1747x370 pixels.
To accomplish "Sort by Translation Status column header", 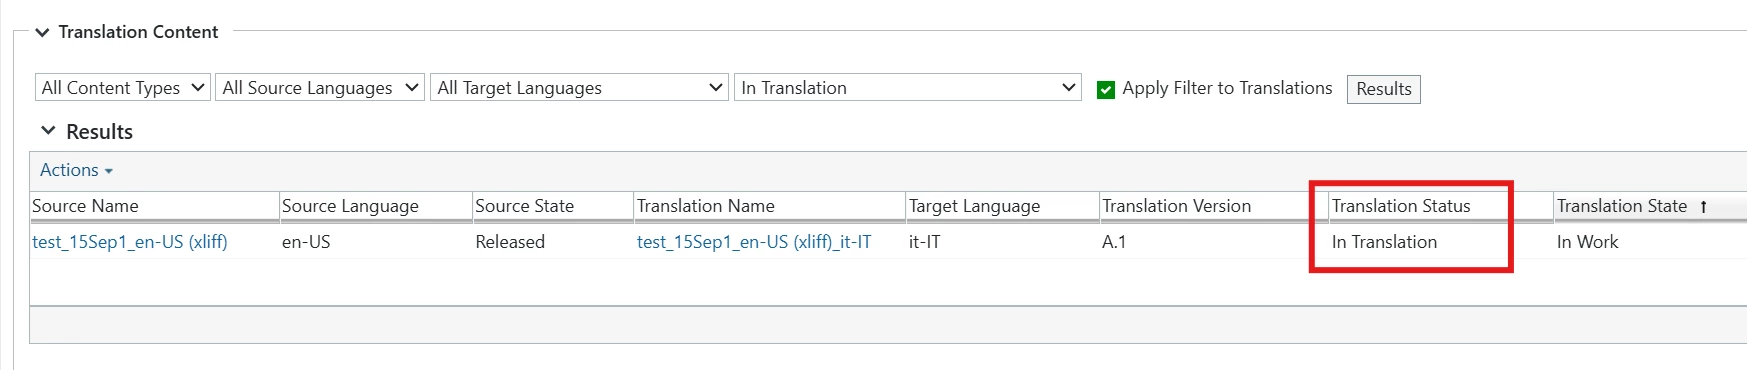I will pos(1400,206).
